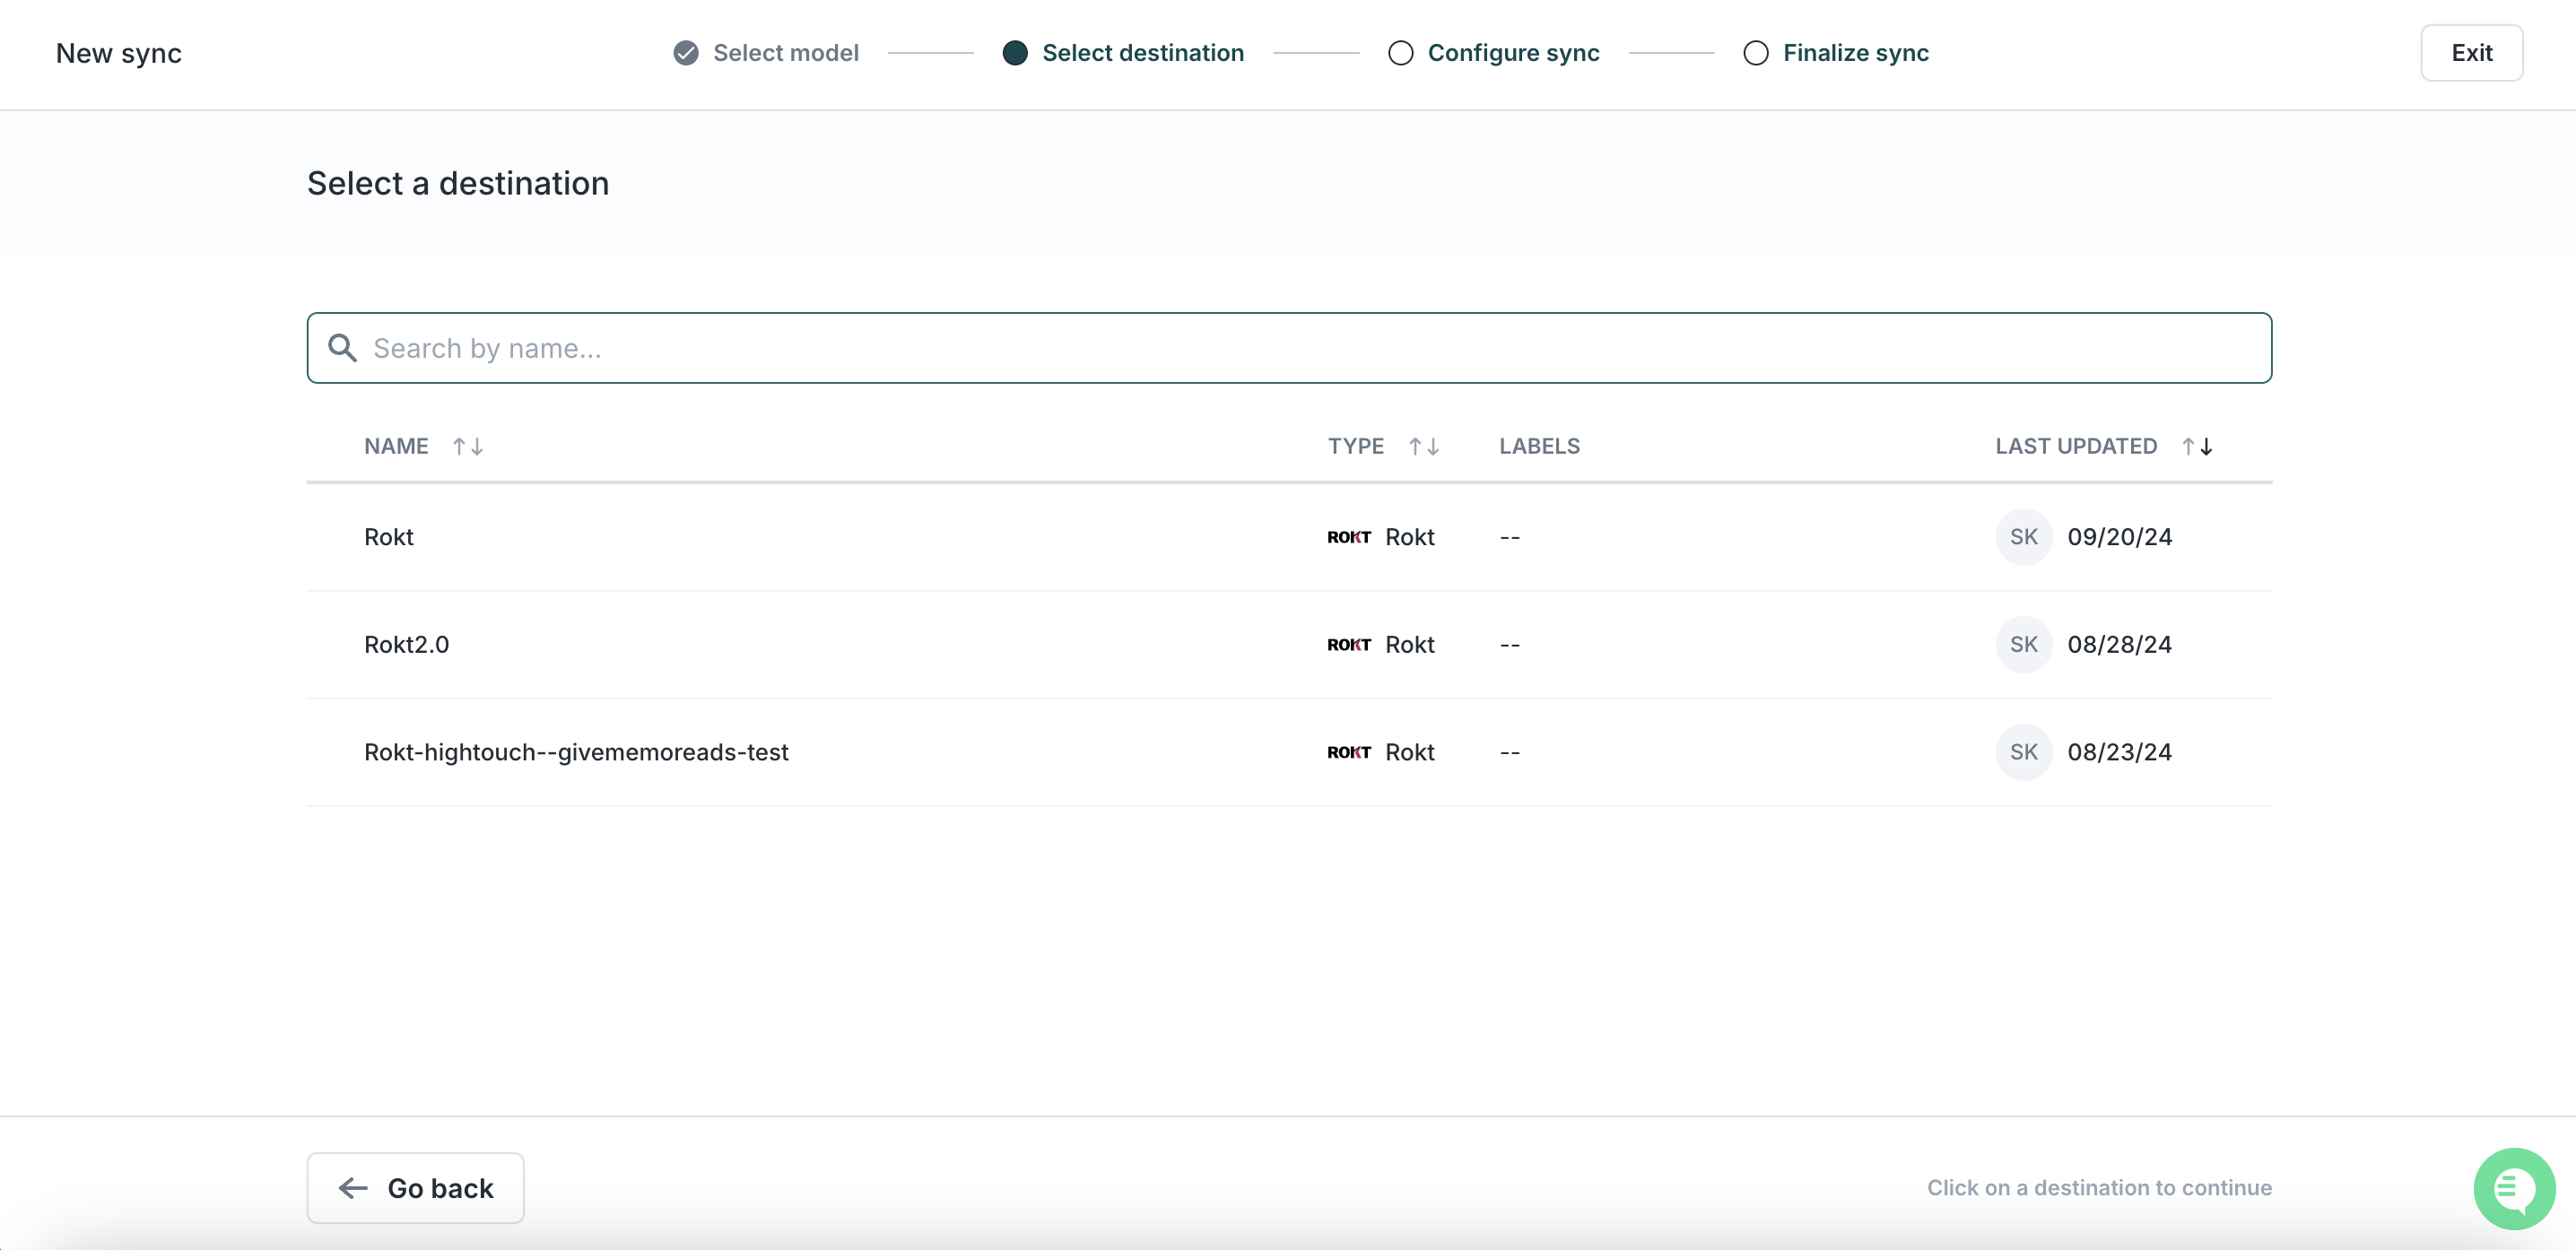Click the Finalize sync step circle
Screen dimensions: 2576x1250
click(1756, 53)
